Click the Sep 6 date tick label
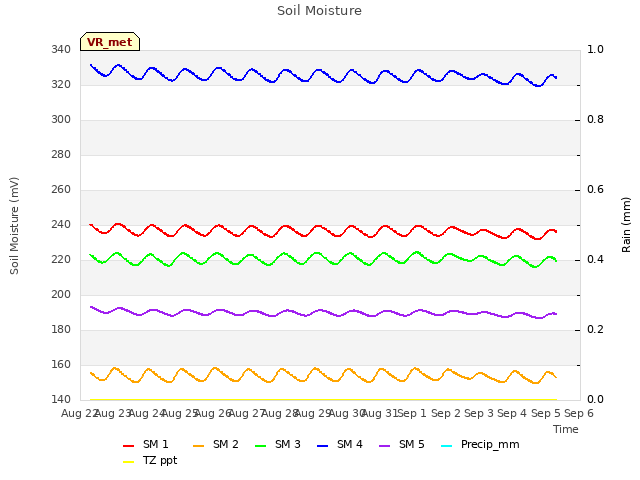 (x=579, y=413)
